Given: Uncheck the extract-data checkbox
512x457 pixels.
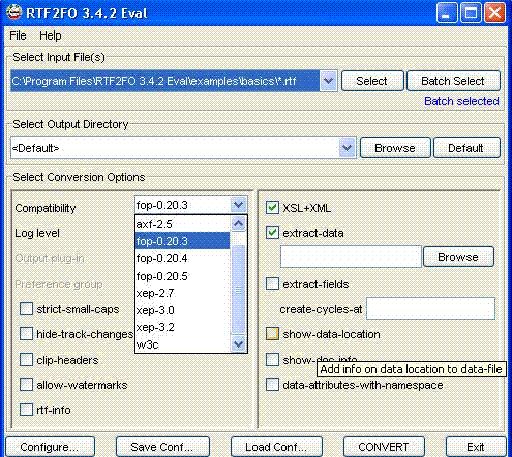Looking at the screenshot, I should pos(272,233).
